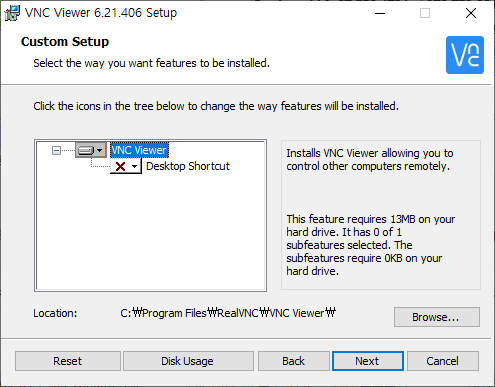Click the install location path text
The width and height of the screenshot is (495, 387).
pos(228,313)
